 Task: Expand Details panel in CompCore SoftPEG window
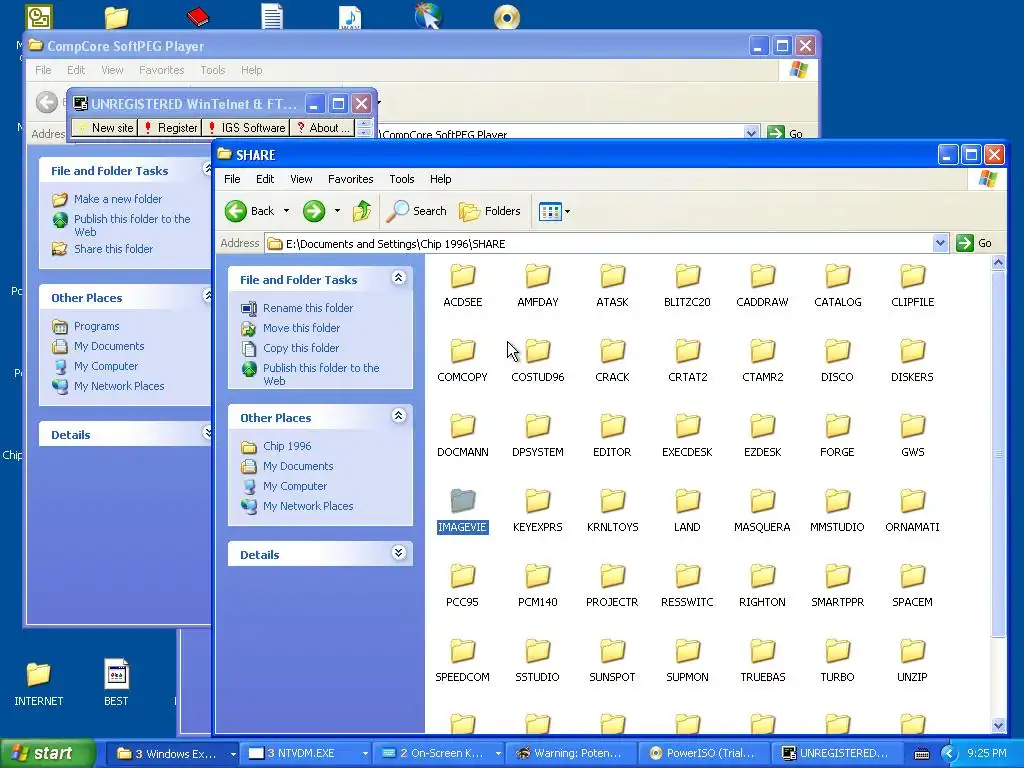click(x=207, y=433)
